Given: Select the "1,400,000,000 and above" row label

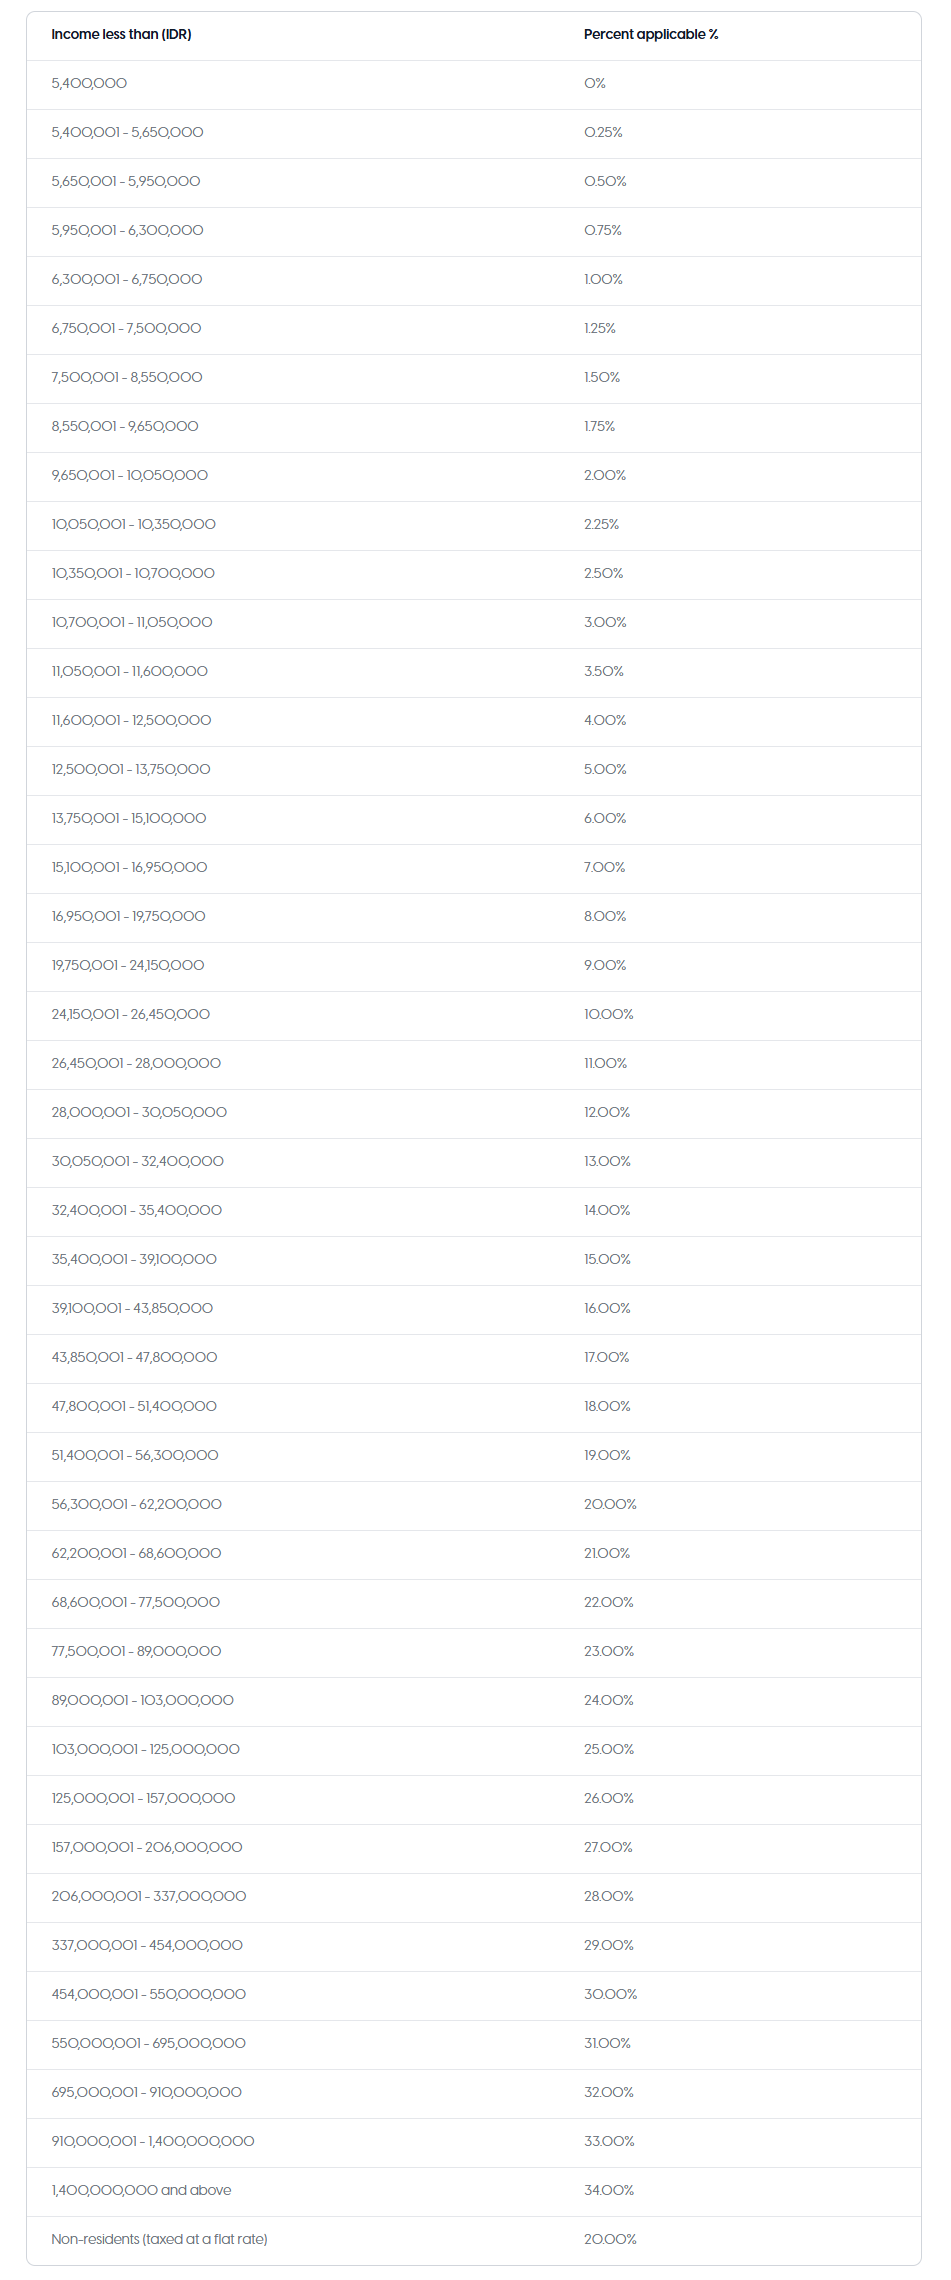Looking at the screenshot, I should [x=141, y=2190].
